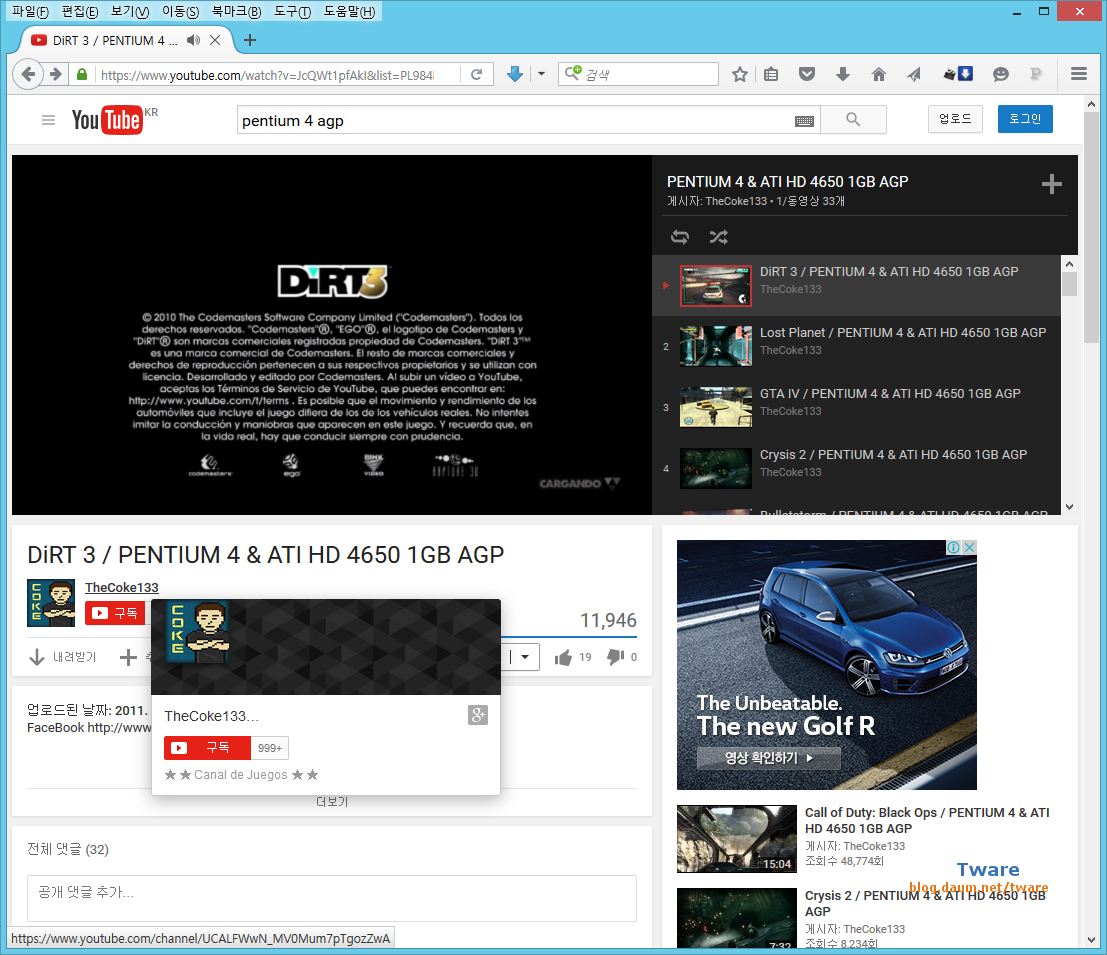Save playlist with the plus icon

[x=1051, y=184]
